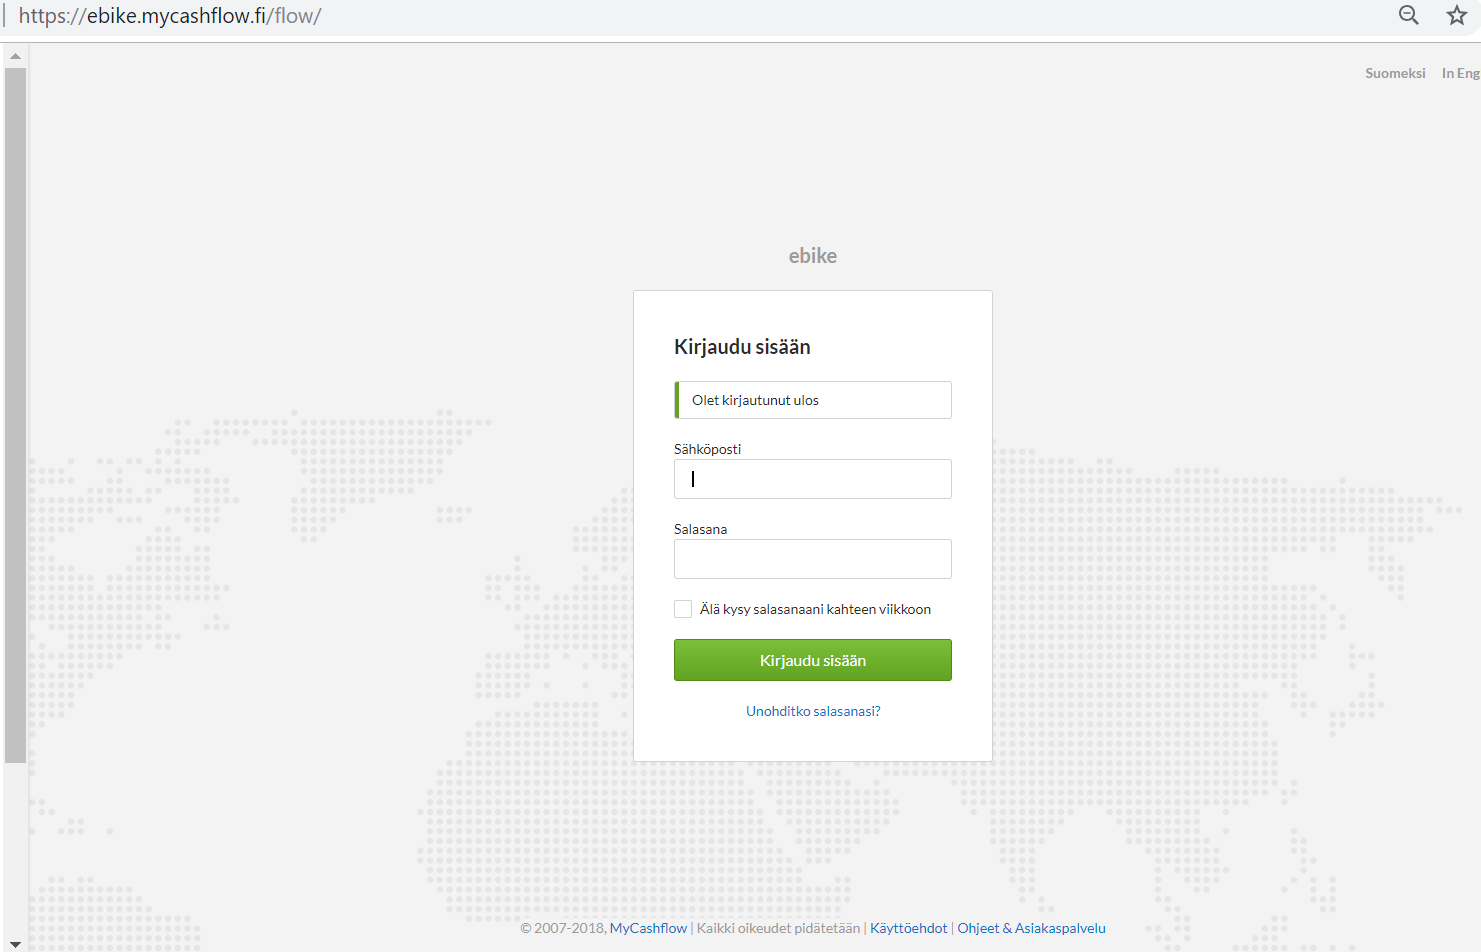This screenshot has width=1481, height=952.
Task: Click the browser address bar URL
Action: click(x=170, y=16)
